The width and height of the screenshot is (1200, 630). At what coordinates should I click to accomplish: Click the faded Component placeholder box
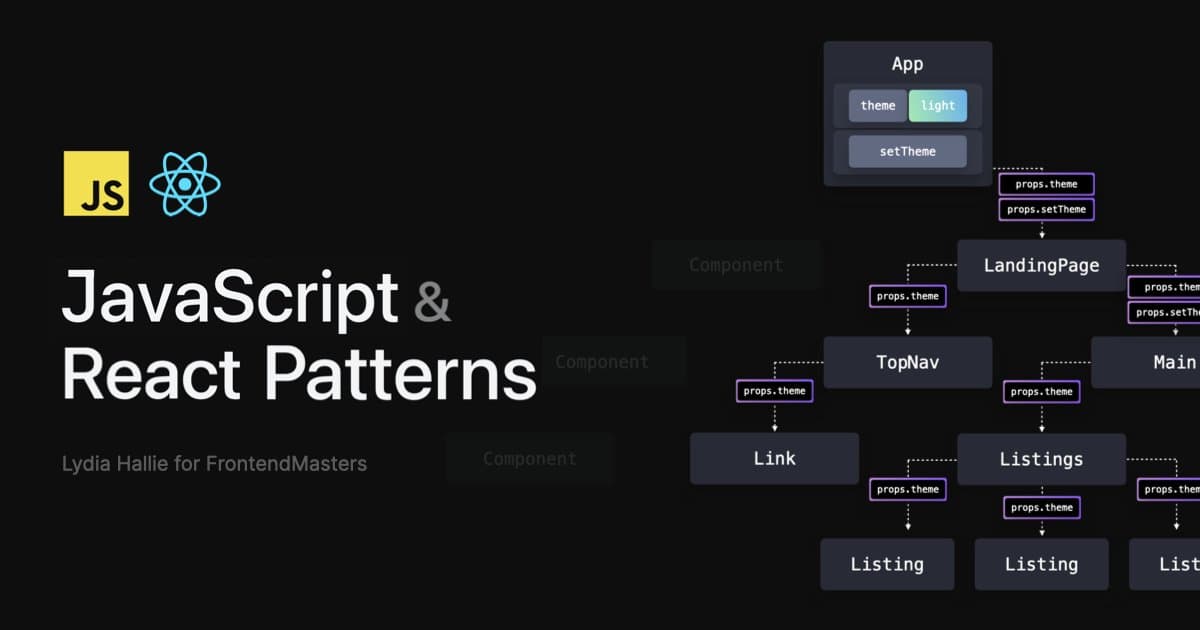tap(736, 264)
